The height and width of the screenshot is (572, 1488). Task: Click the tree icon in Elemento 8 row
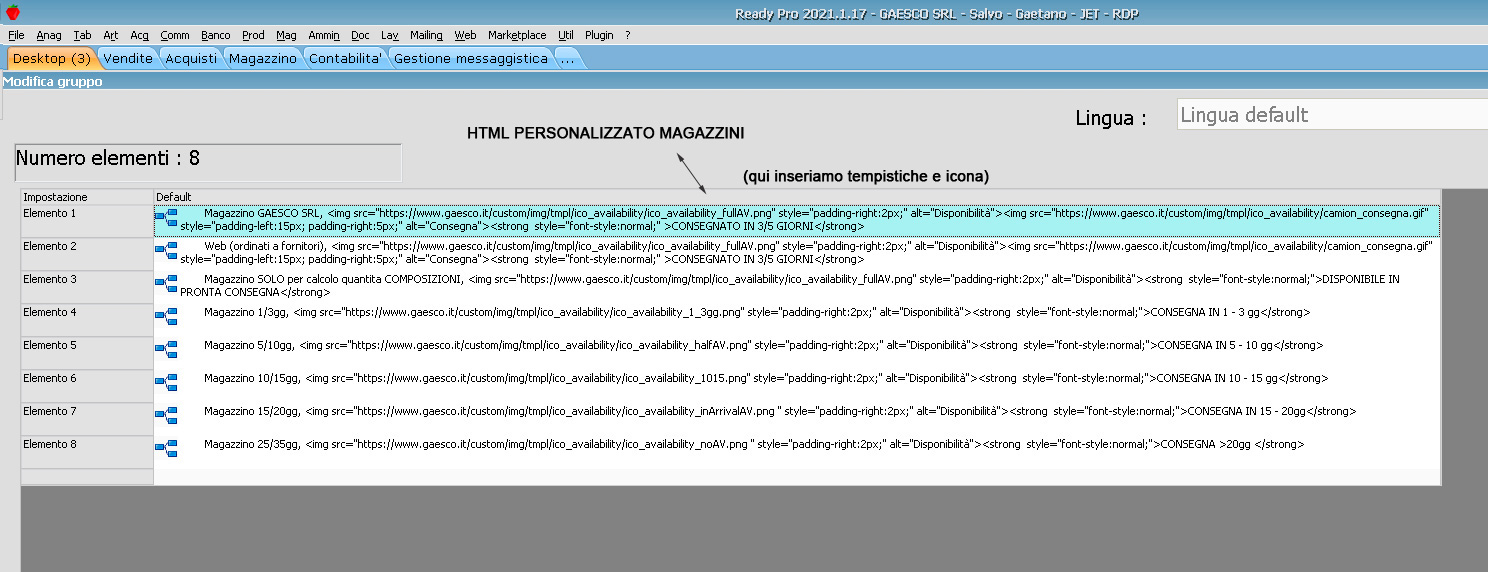coord(166,448)
